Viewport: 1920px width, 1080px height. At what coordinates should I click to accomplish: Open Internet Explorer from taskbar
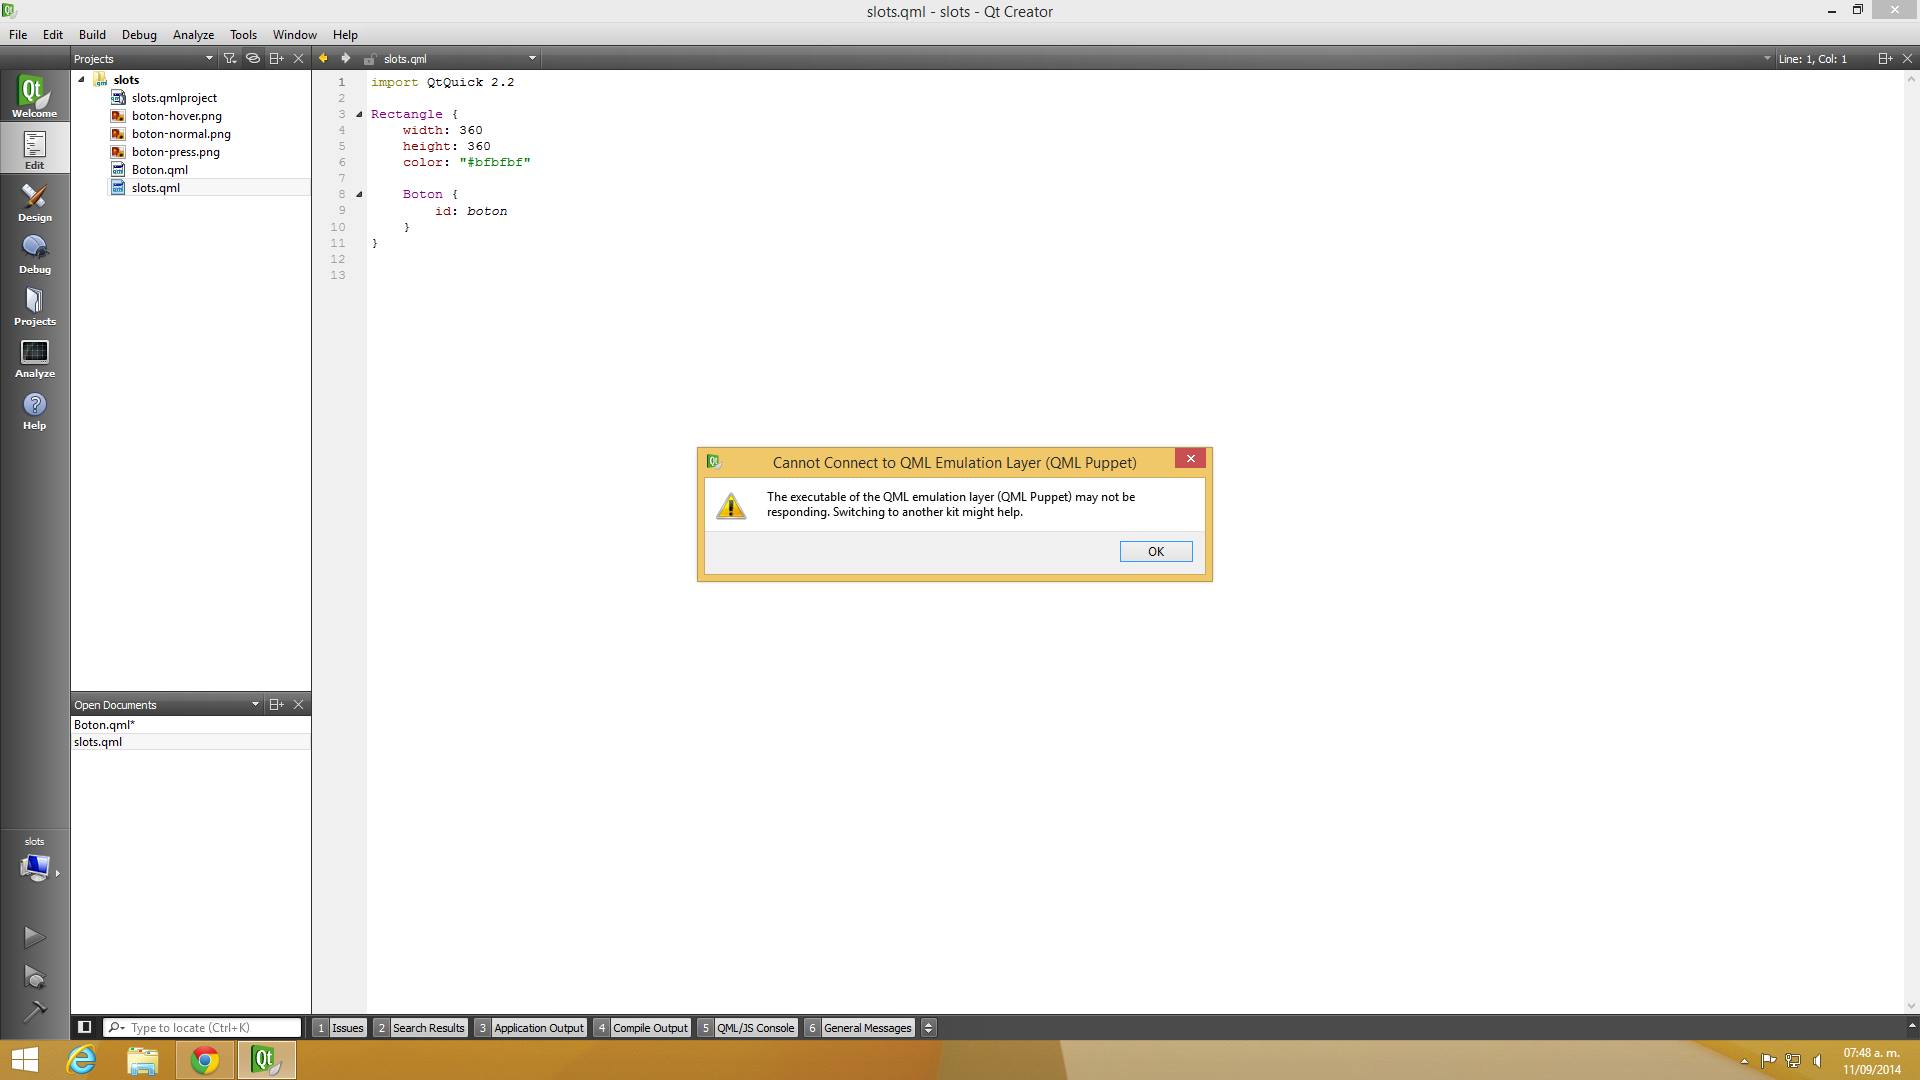[x=81, y=1060]
